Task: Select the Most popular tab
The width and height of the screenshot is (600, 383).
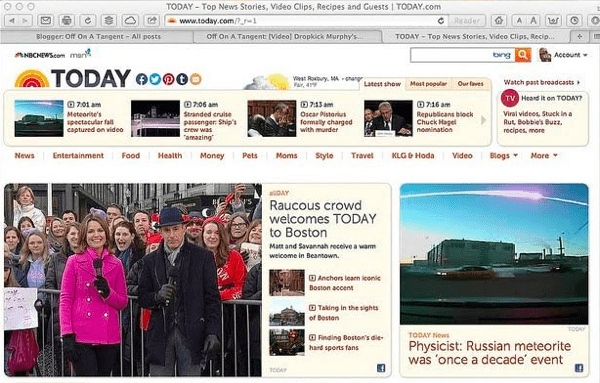Action: pyautogui.click(x=428, y=84)
